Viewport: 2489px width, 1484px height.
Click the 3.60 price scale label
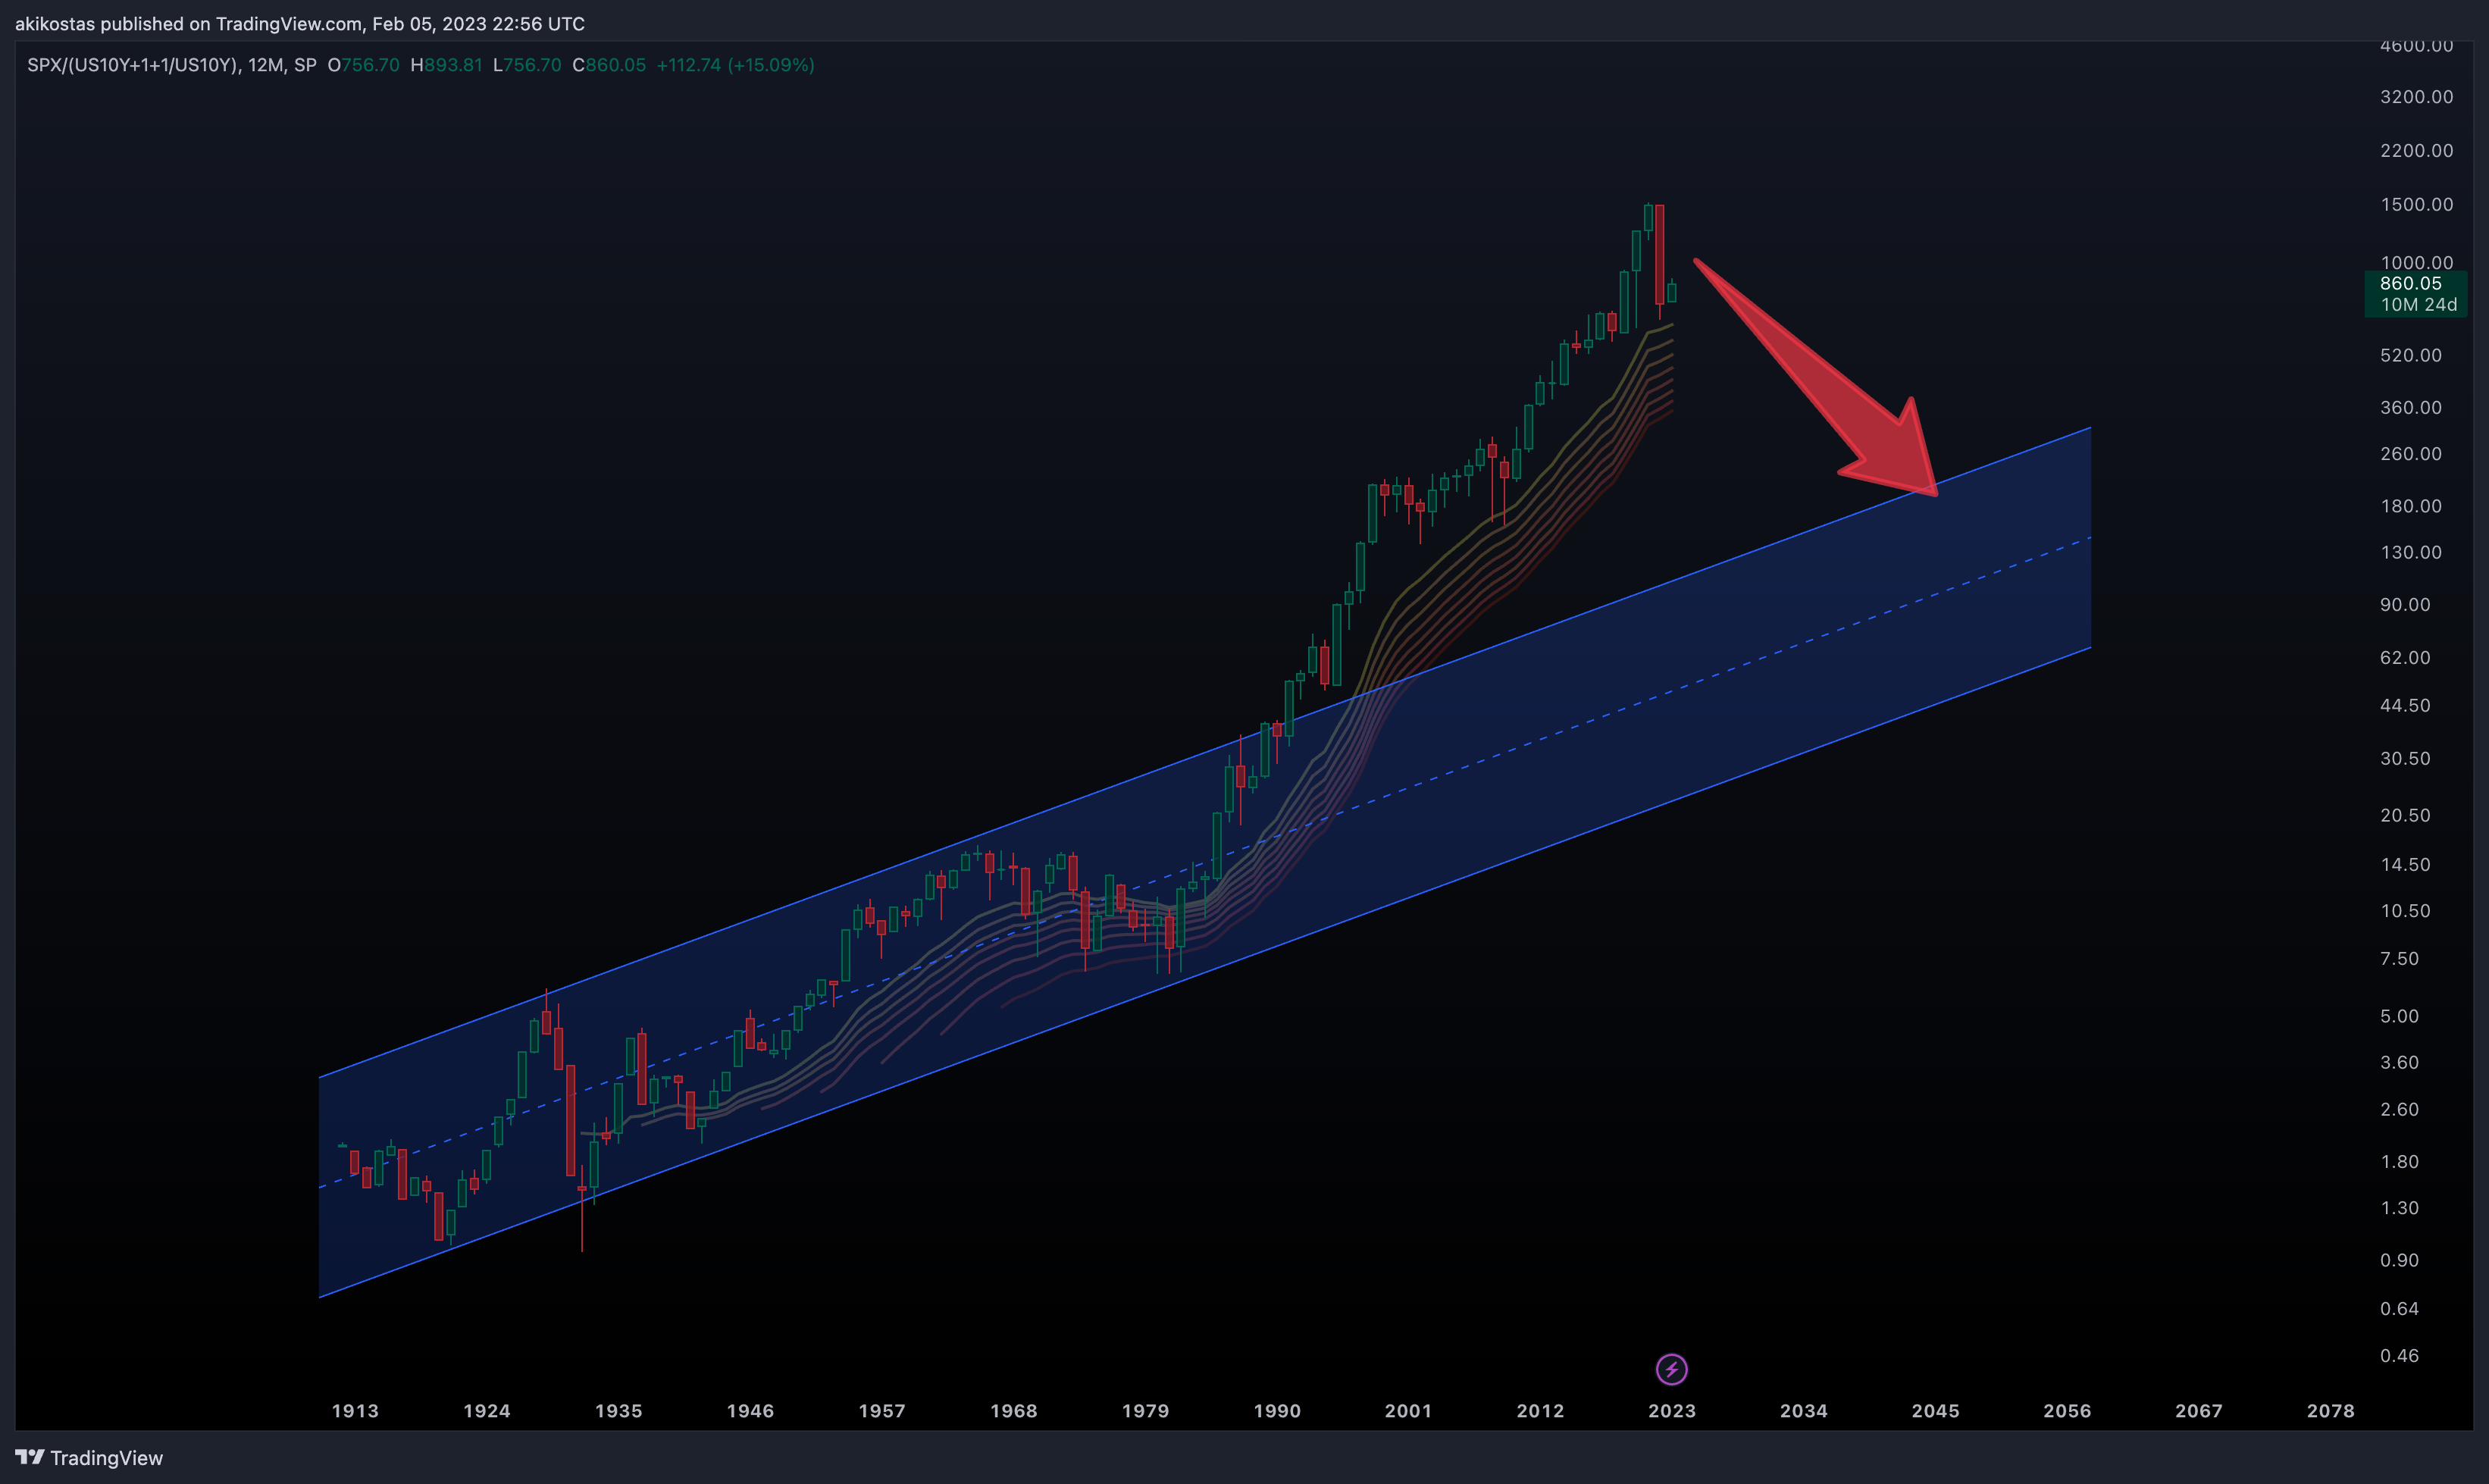tap(2399, 1063)
